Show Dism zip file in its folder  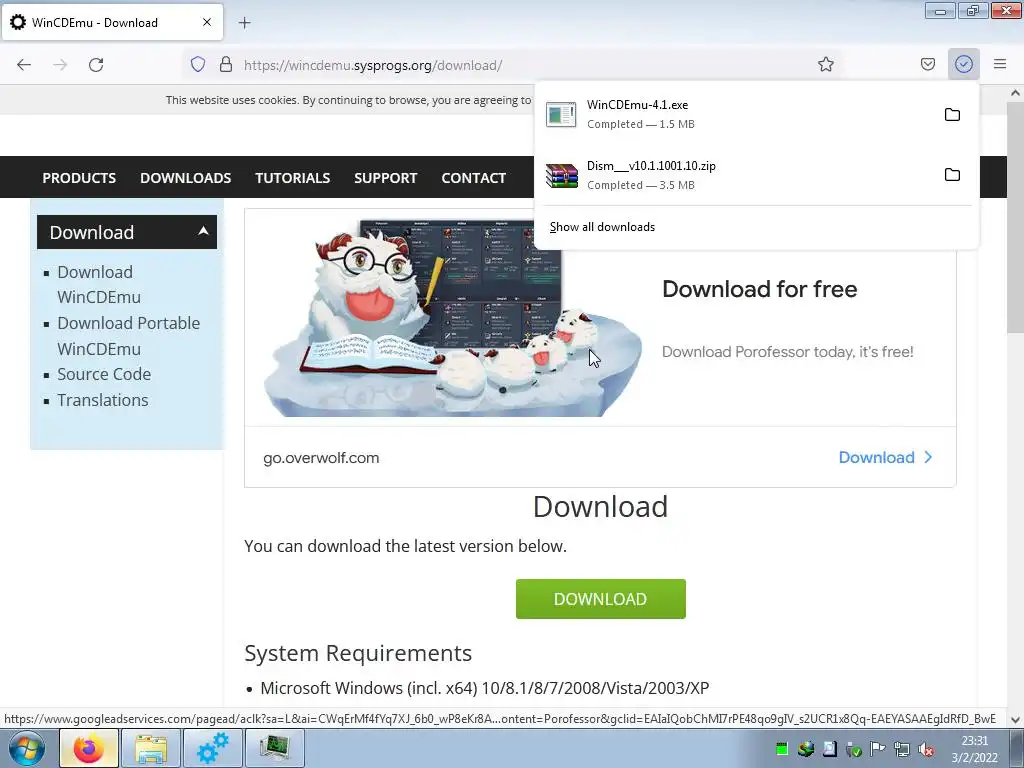(x=952, y=175)
